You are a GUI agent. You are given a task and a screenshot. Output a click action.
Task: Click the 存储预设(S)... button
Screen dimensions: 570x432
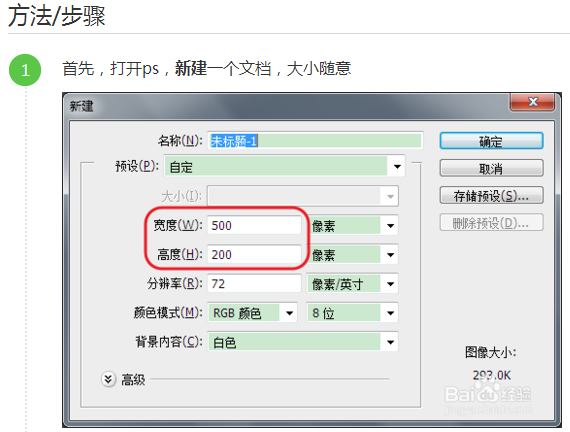(x=491, y=196)
